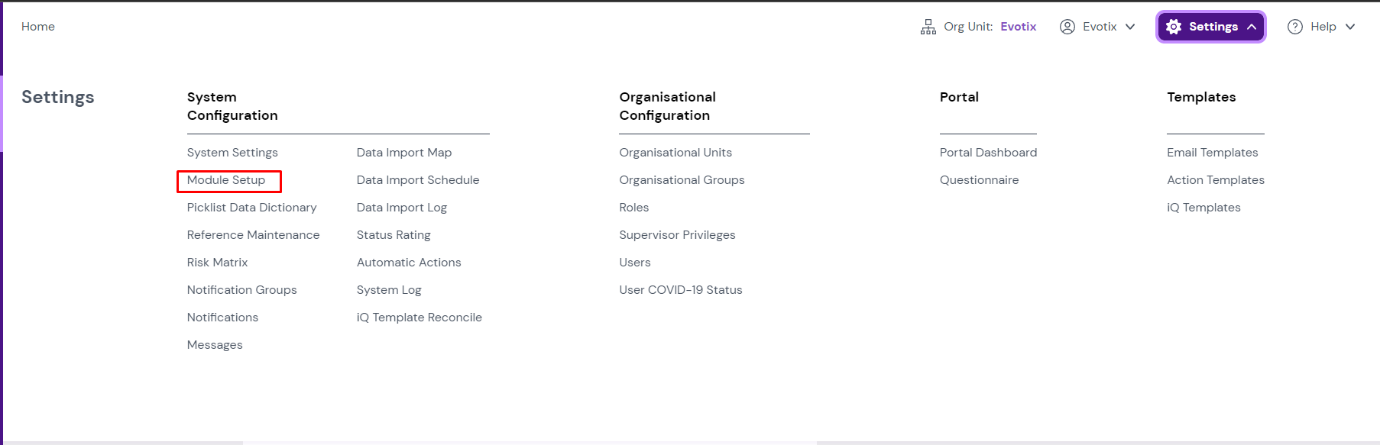
Task: Expand the Evotix user dropdown chevron
Action: tap(1130, 27)
